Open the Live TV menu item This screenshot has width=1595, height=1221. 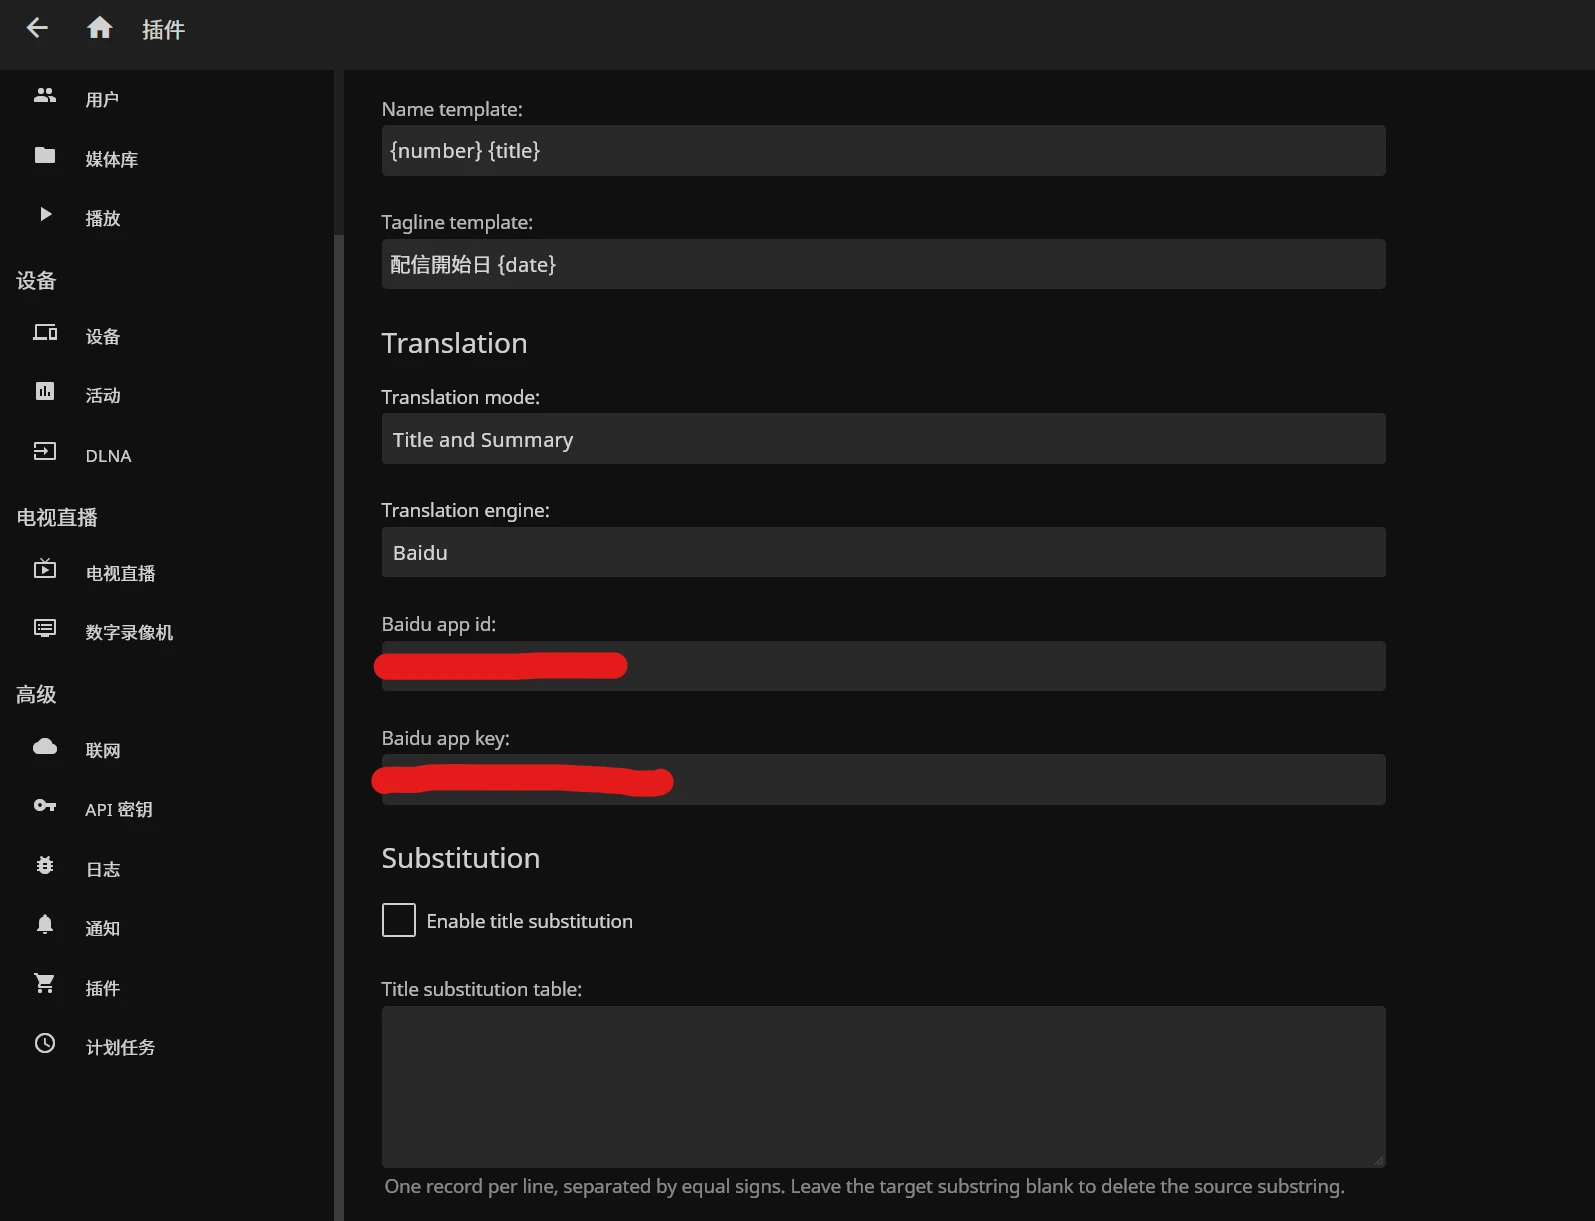click(x=120, y=574)
